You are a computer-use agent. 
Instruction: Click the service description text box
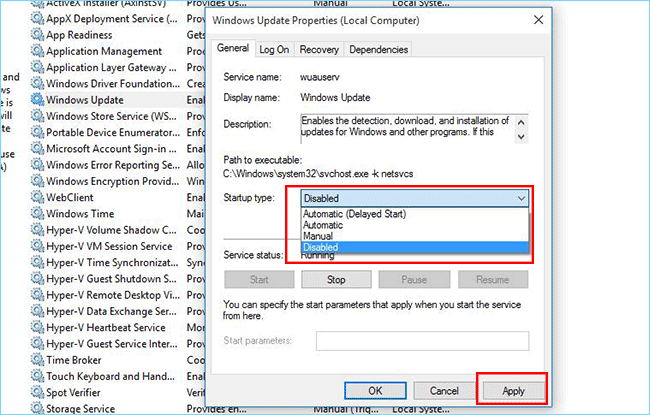tap(414, 129)
